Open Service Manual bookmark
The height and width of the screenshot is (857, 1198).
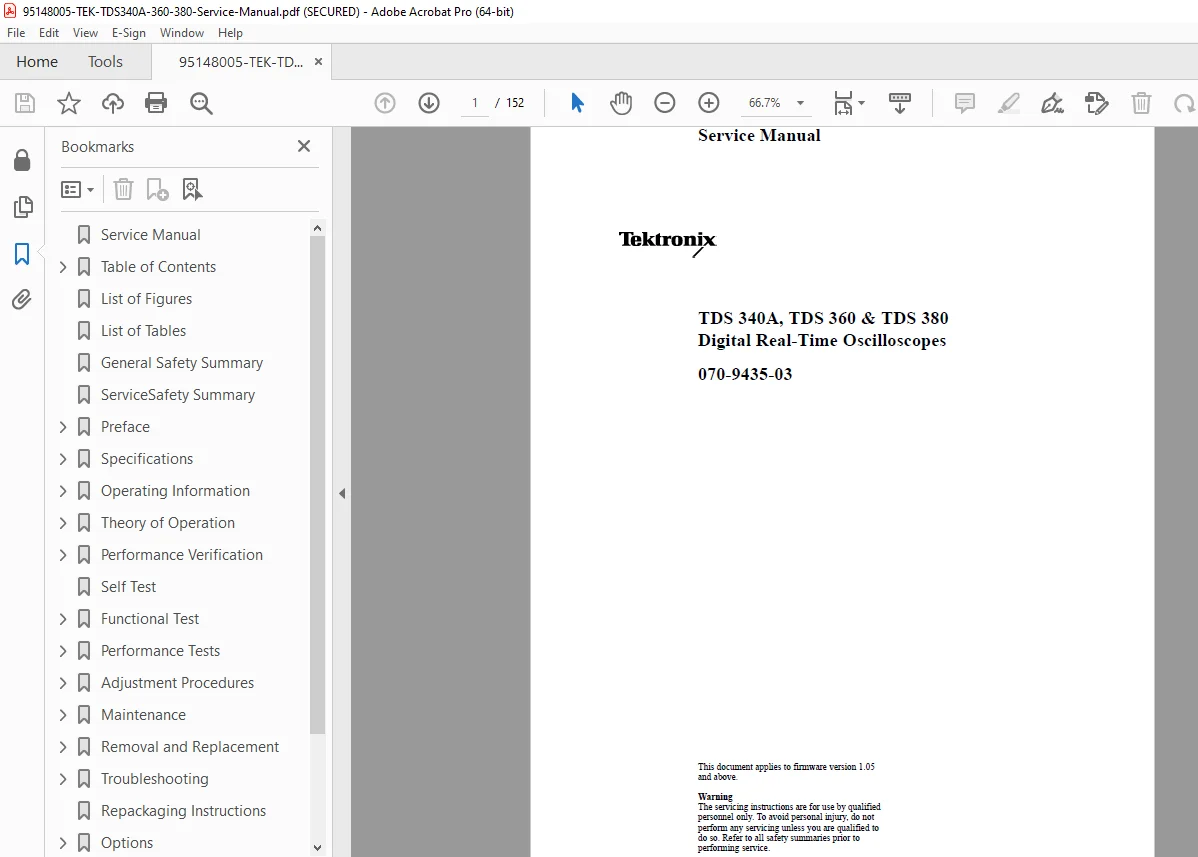(151, 234)
